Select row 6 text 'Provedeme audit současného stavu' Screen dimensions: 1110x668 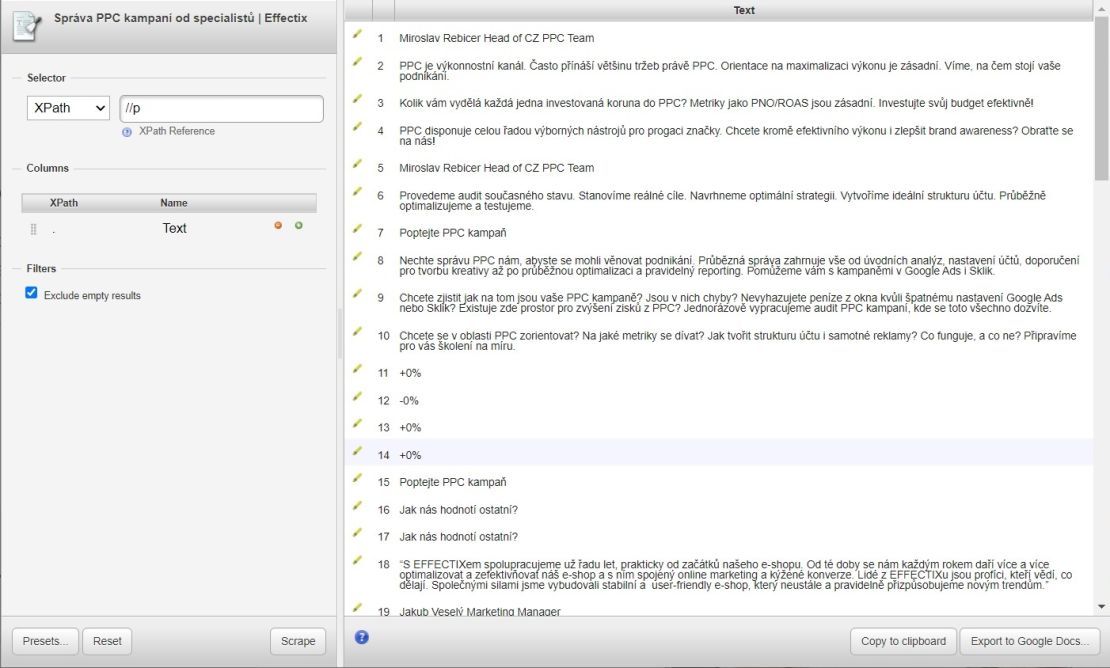pyautogui.click(x=722, y=201)
